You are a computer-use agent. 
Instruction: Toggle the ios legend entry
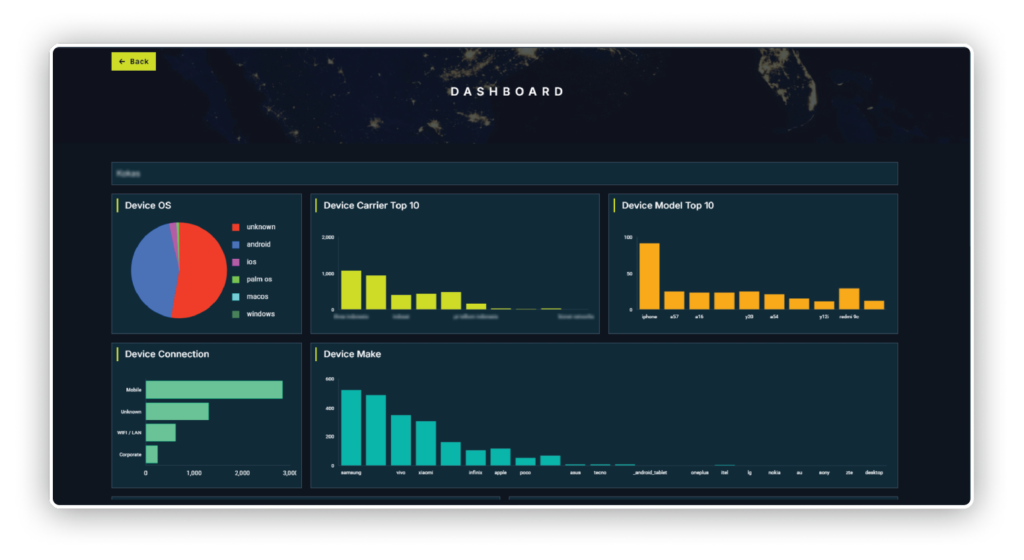coord(251,262)
